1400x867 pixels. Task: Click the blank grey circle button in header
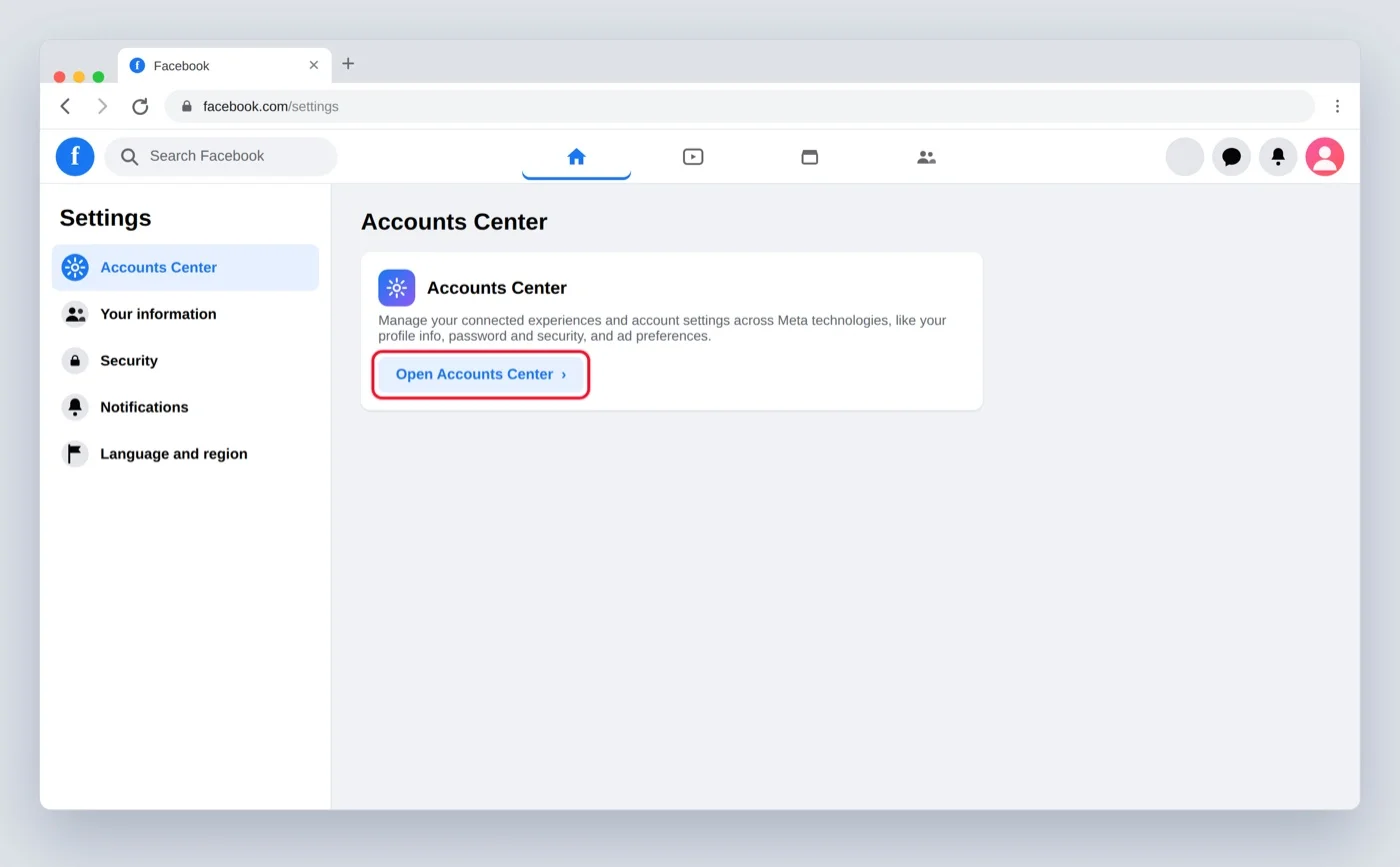tap(1185, 156)
